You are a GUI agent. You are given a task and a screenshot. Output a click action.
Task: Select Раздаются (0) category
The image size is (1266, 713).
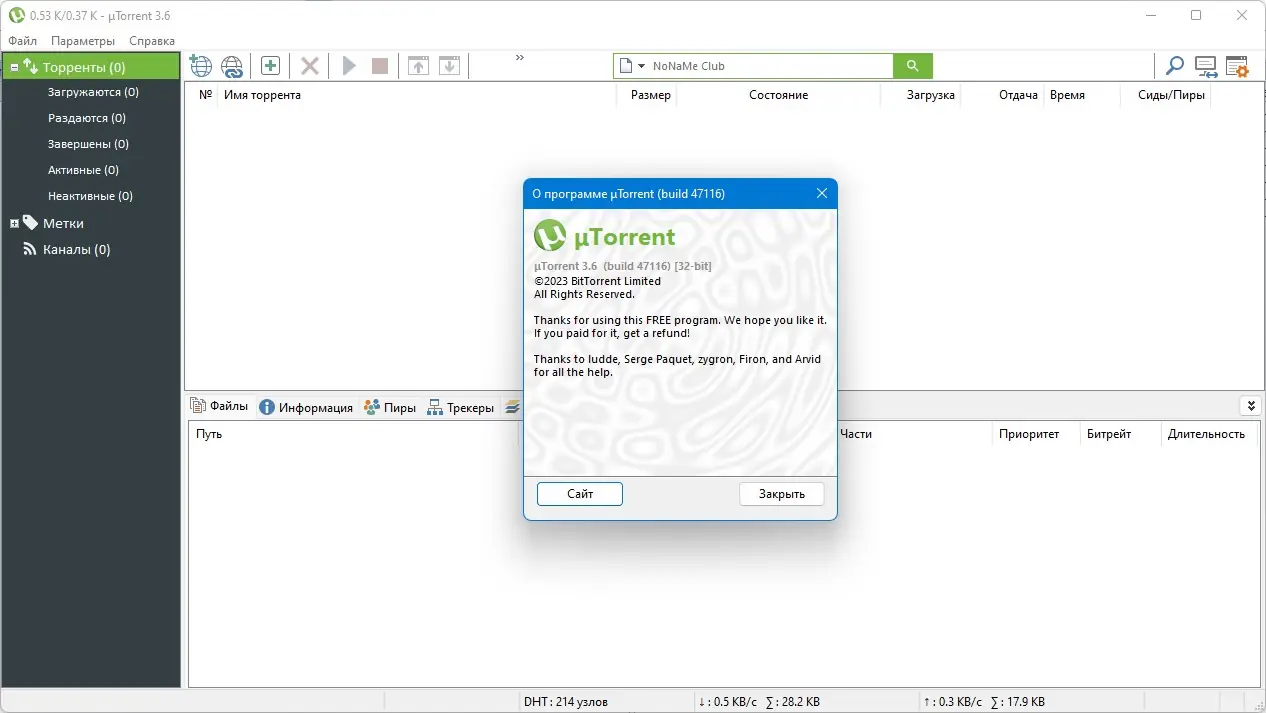point(87,118)
